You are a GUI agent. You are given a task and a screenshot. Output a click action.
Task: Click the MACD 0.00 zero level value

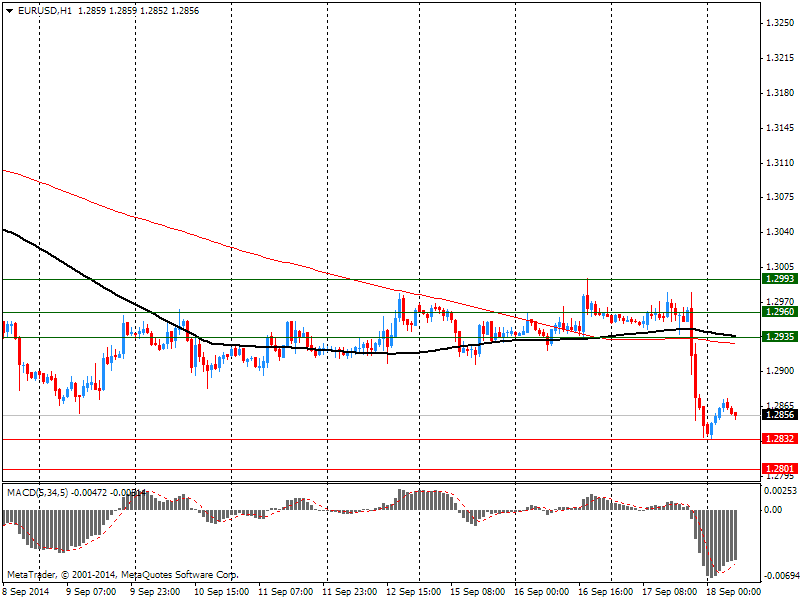coord(774,510)
